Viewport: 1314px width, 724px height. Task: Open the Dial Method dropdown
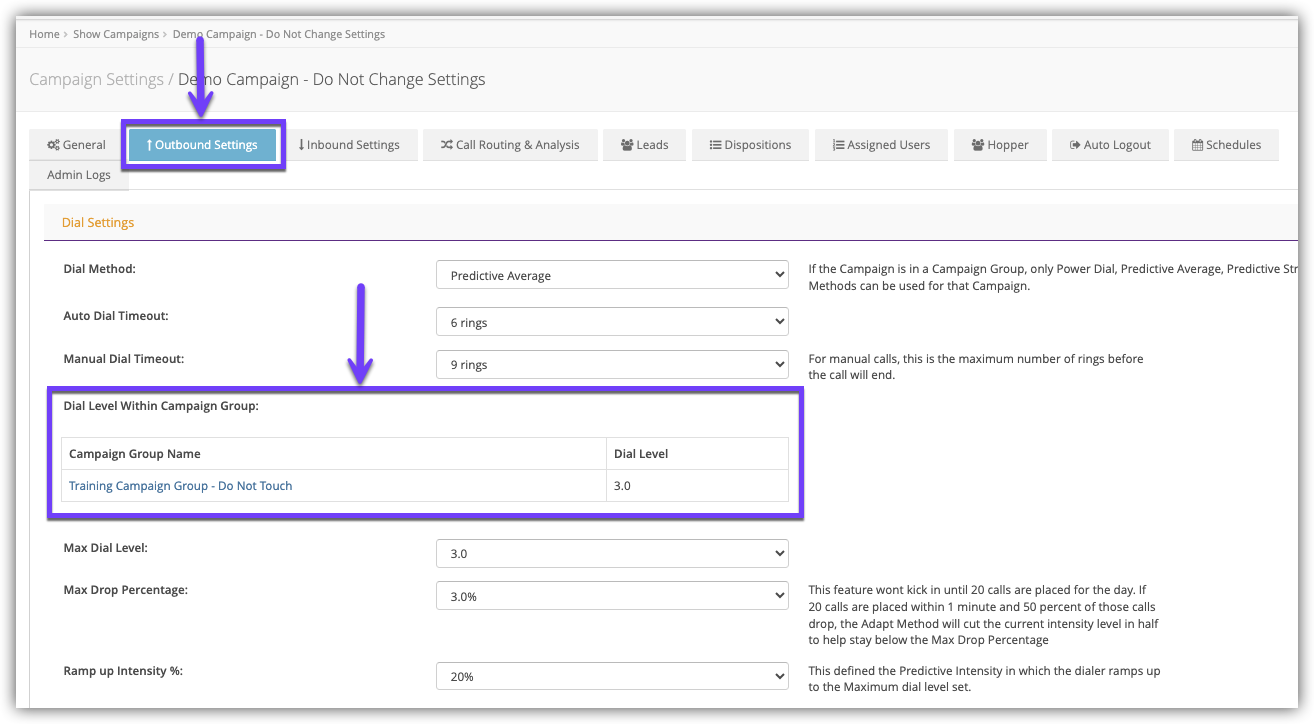[612, 275]
